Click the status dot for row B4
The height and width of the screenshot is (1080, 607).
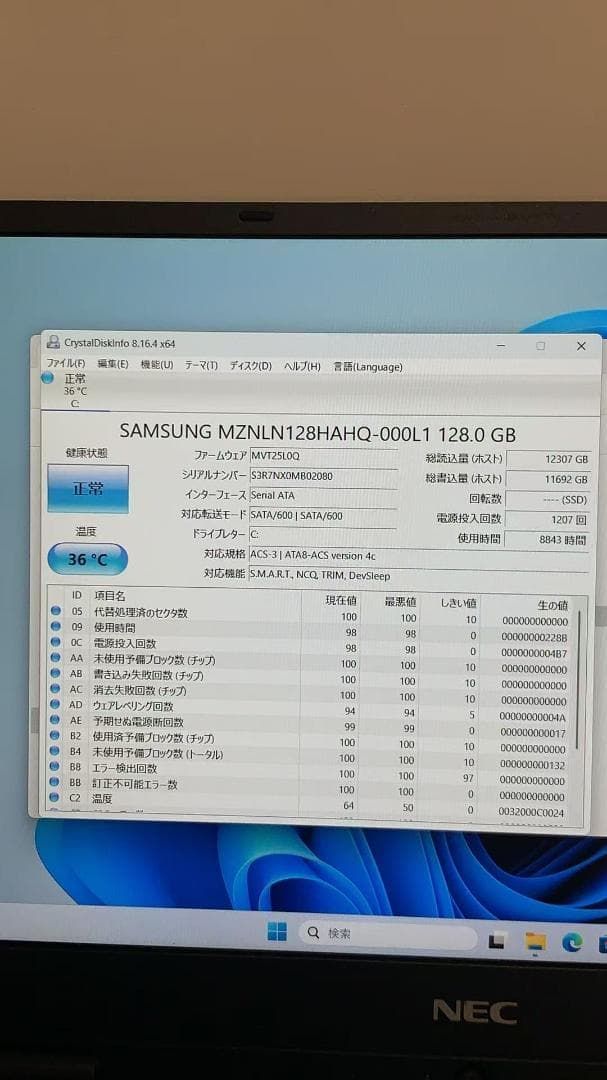click(56, 751)
